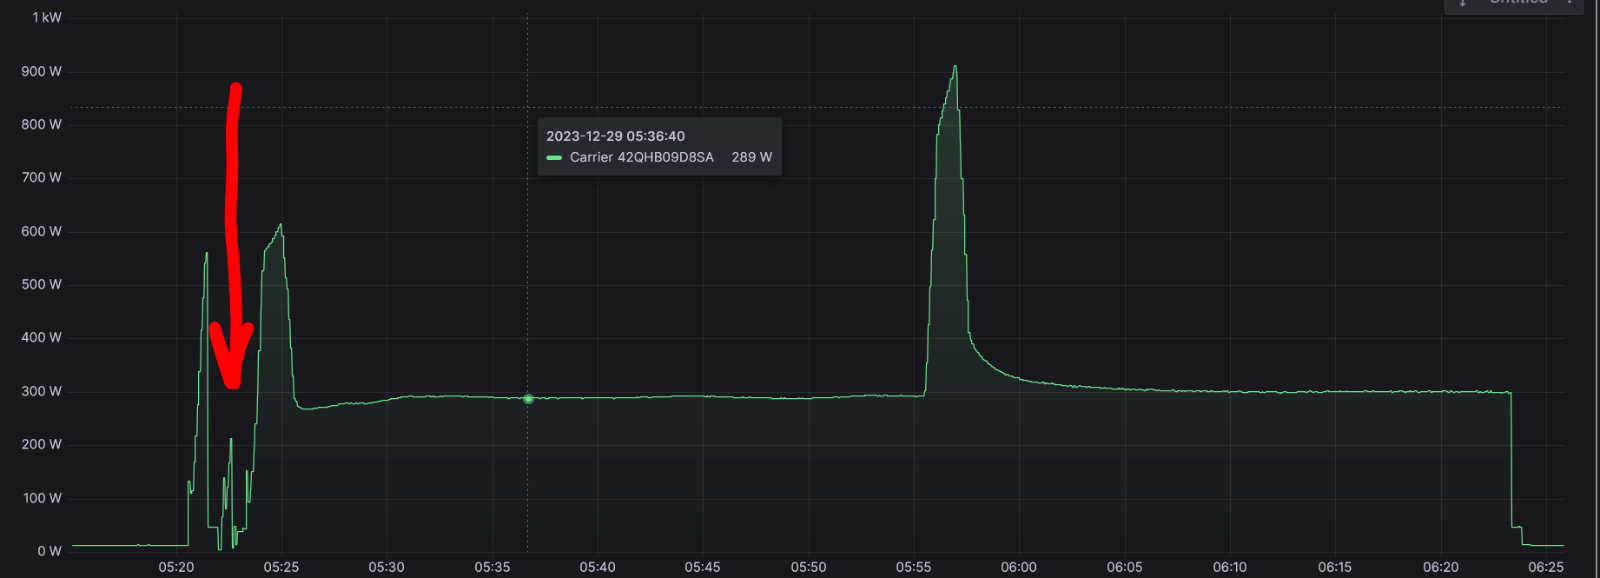
Task: Click the 05:55 time axis label
Action: [913, 567]
